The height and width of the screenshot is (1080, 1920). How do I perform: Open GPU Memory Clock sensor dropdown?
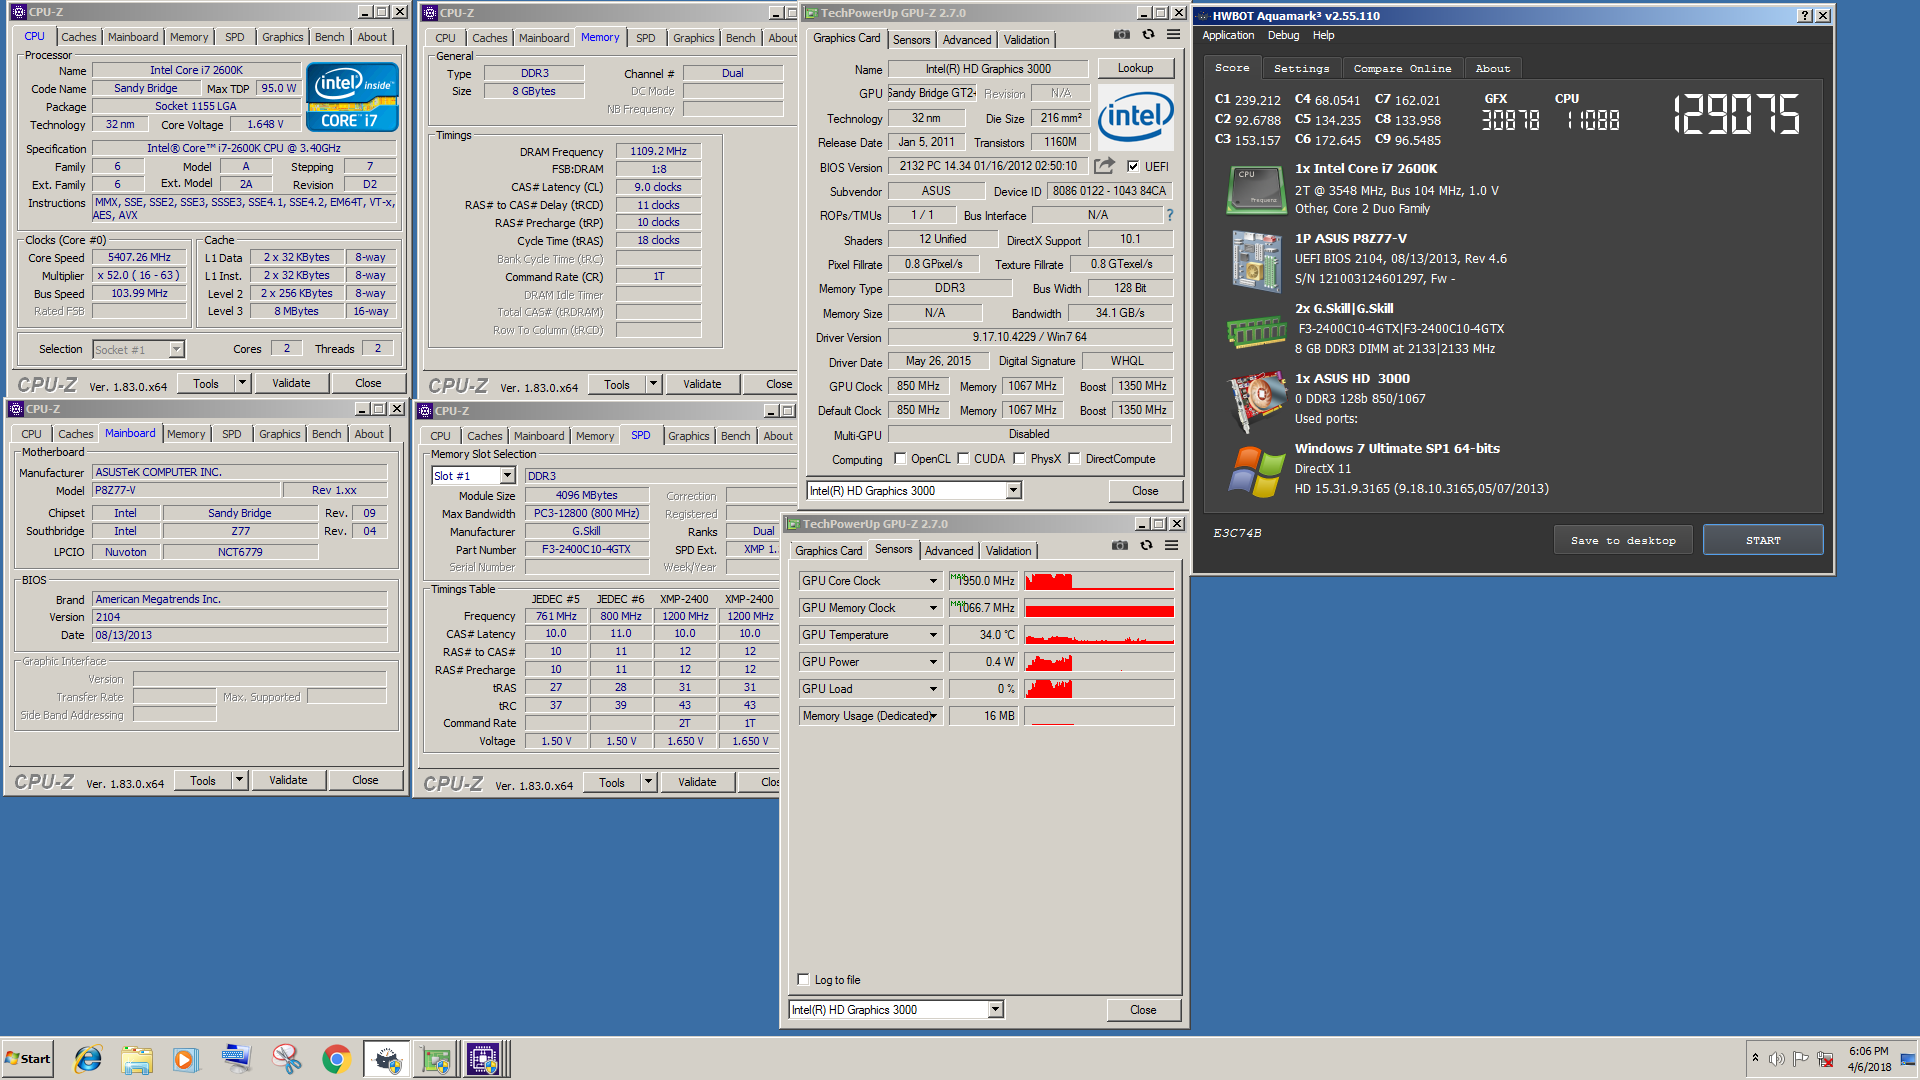[x=933, y=608]
